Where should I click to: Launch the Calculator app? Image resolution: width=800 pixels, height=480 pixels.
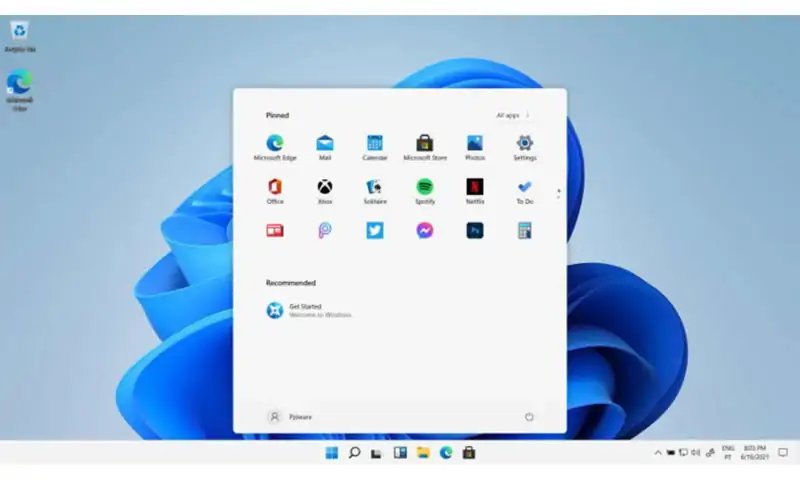click(x=524, y=231)
